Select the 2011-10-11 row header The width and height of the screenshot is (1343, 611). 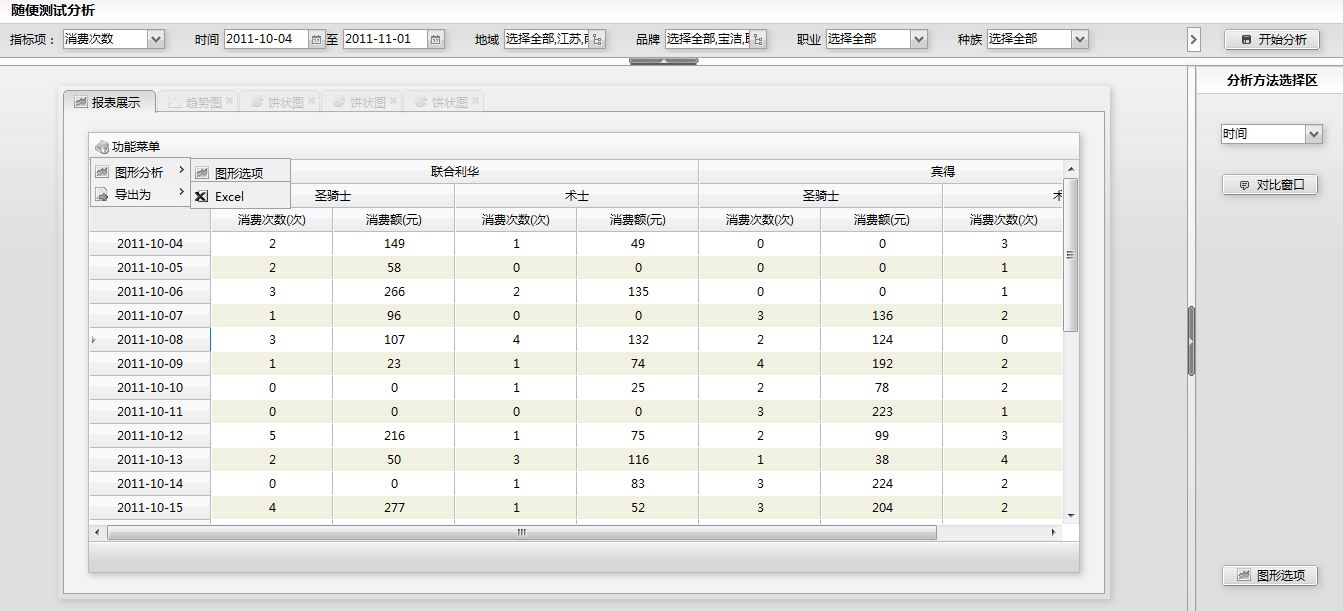tap(150, 411)
